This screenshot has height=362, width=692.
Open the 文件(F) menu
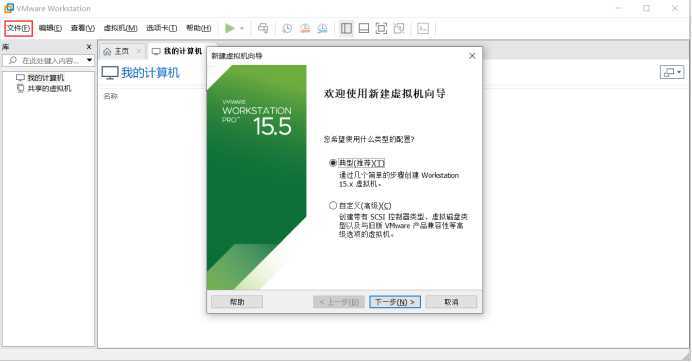pyautogui.click(x=19, y=28)
